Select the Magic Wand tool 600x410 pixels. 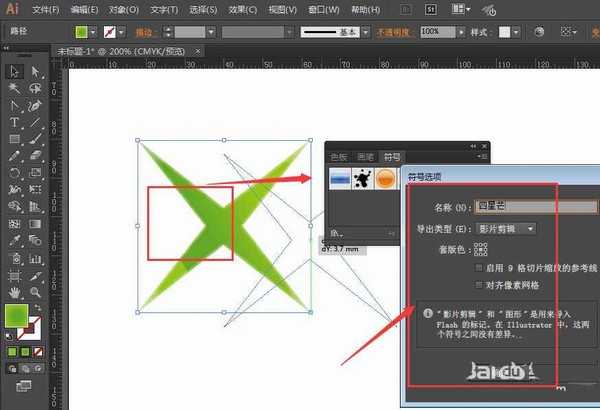pos(14,89)
